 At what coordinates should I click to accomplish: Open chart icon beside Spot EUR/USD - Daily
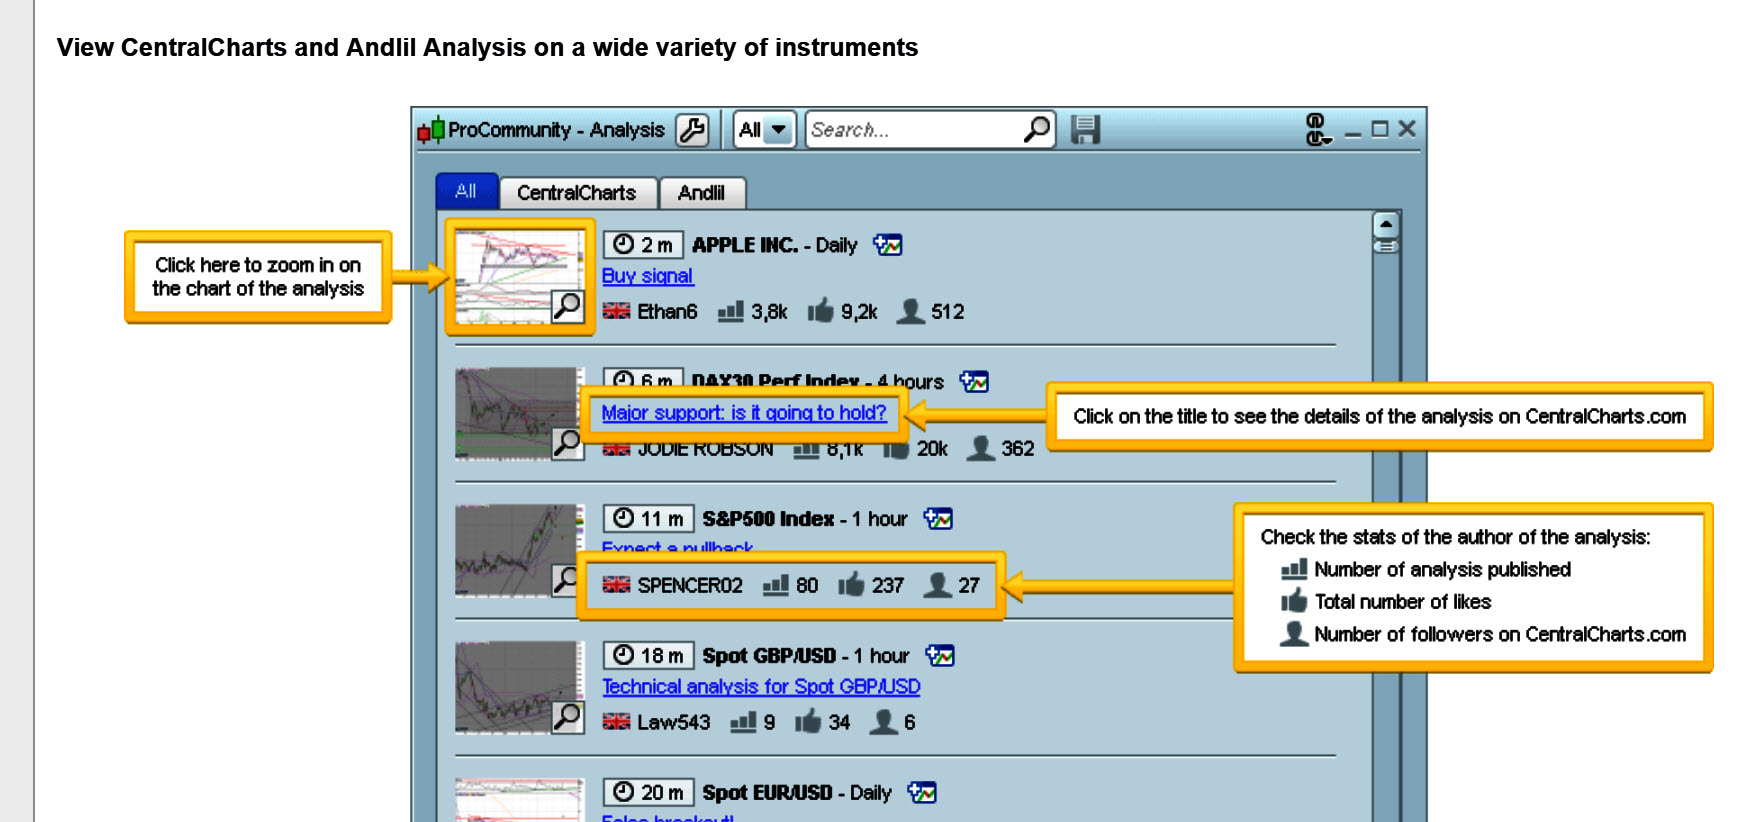922,792
